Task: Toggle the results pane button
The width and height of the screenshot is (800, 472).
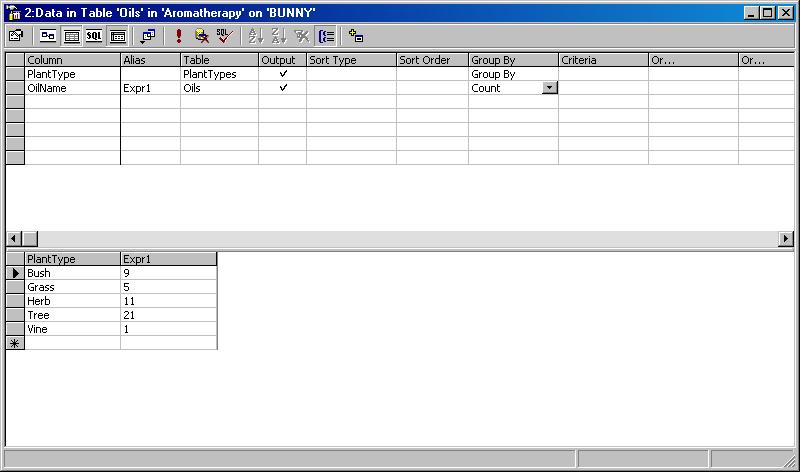Action: point(117,36)
